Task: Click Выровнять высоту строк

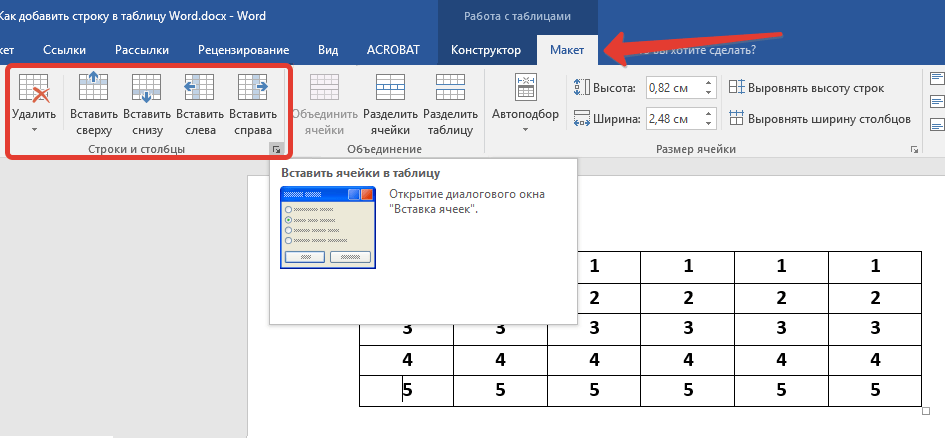Action: (807, 88)
